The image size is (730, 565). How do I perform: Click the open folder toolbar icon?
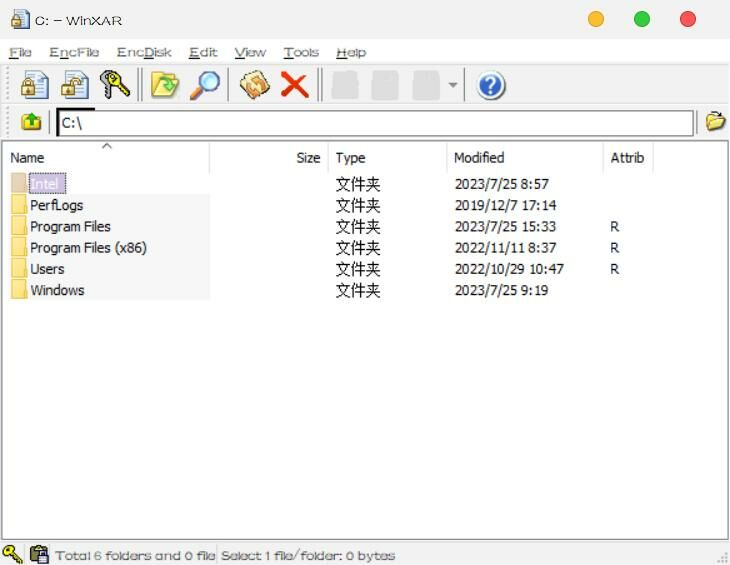(x=164, y=85)
